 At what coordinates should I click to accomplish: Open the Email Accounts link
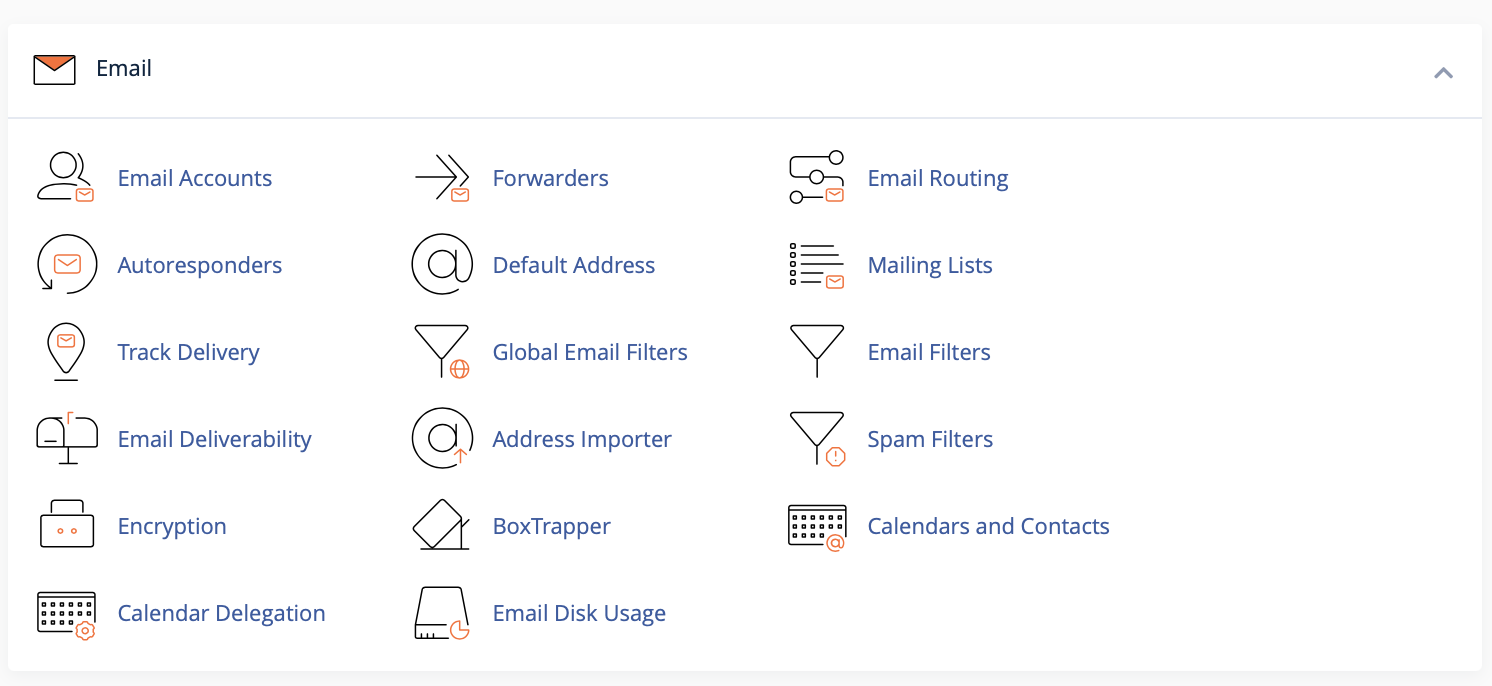pyautogui.click(x=195, y=178)
